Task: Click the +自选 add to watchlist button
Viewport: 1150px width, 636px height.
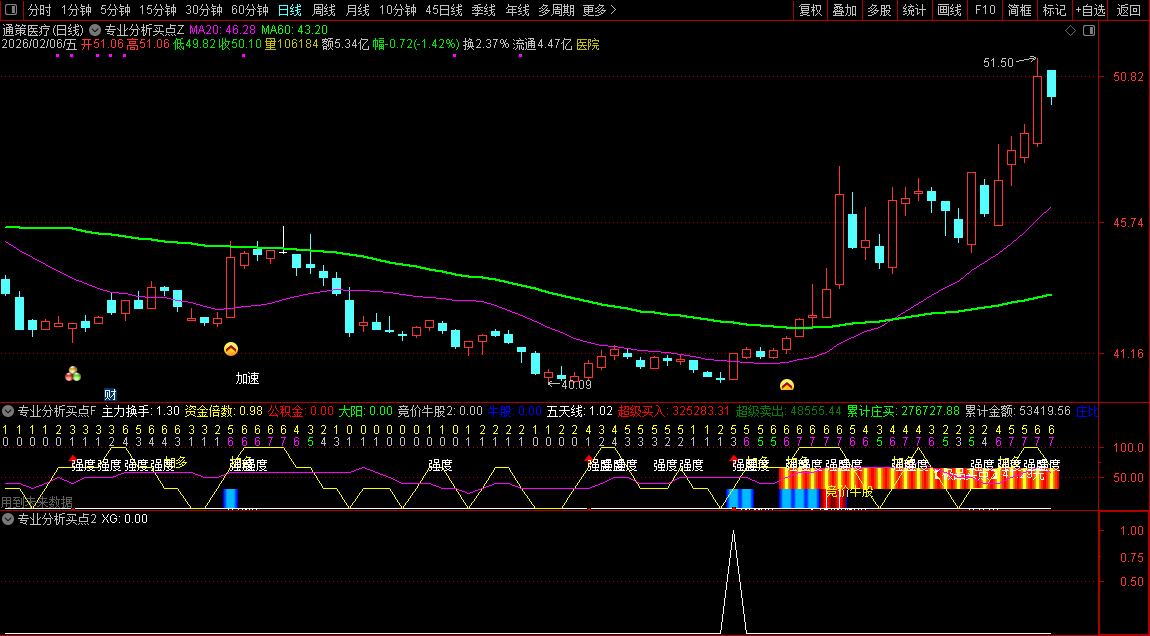Action: pos(1090,10)
